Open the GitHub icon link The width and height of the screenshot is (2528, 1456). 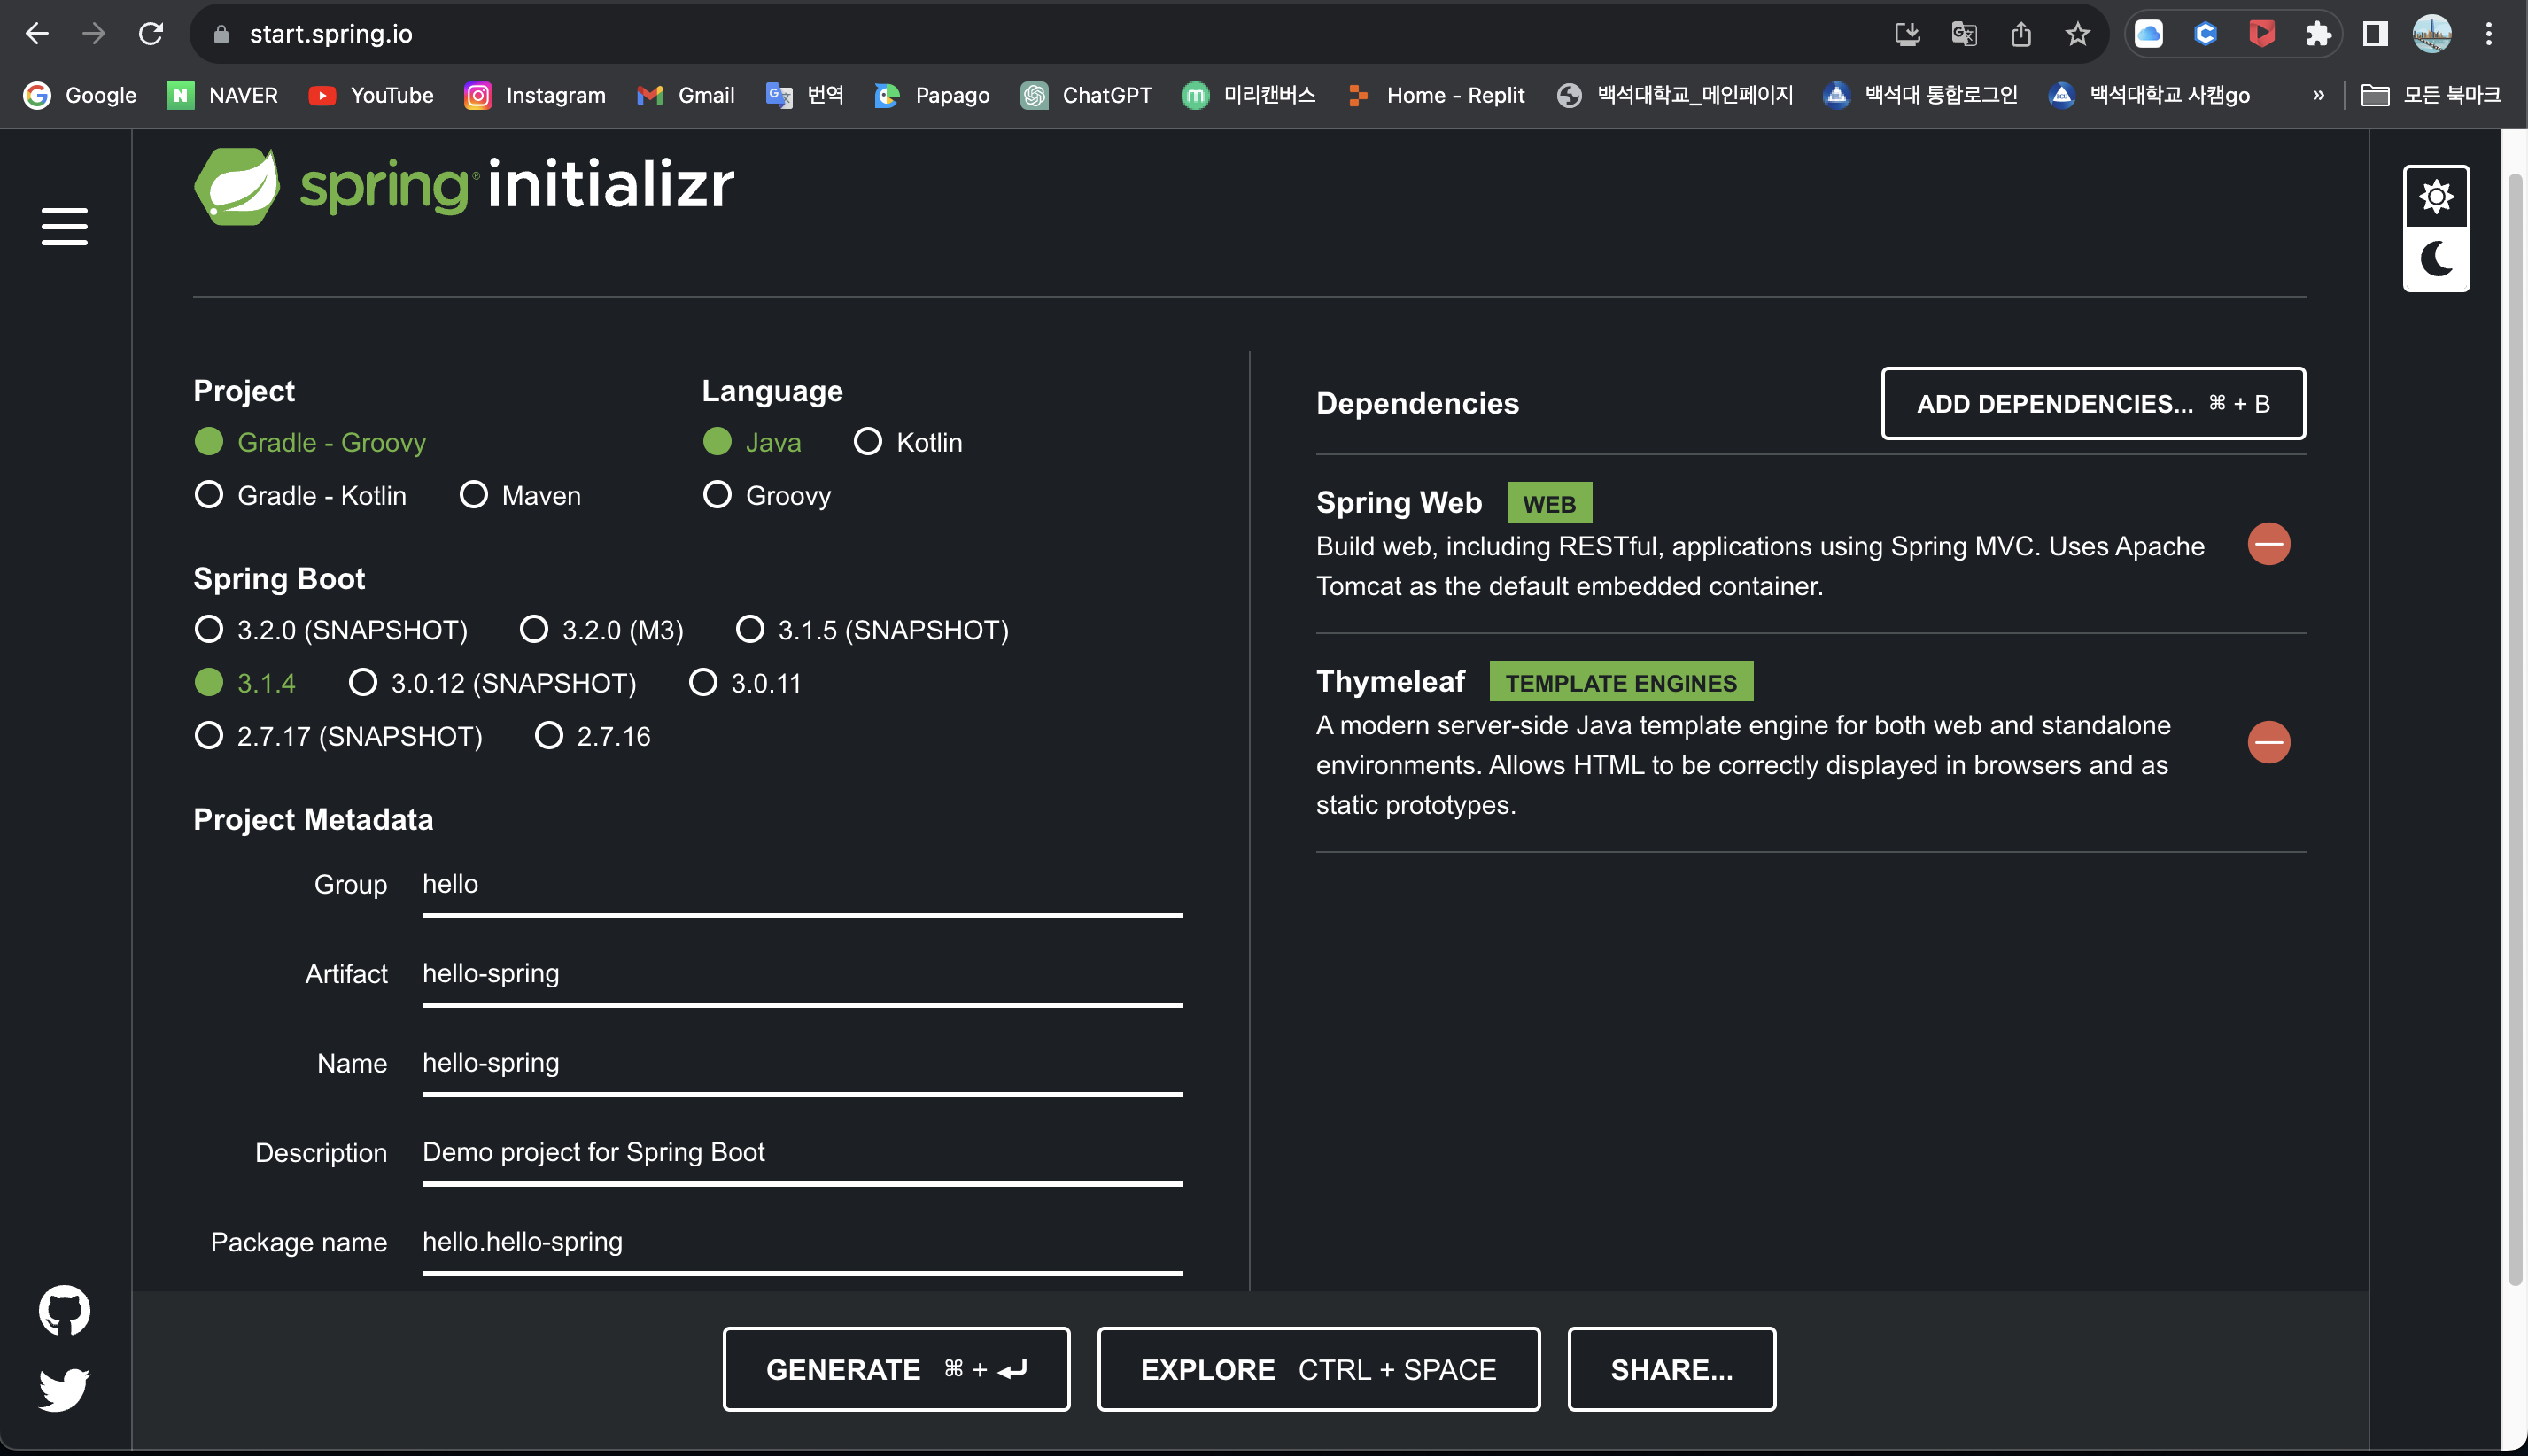point(64,1310)
